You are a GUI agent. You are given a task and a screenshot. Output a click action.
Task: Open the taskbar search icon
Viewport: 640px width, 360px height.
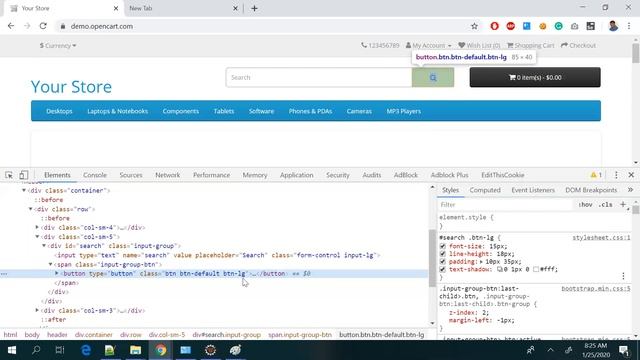pos(36,350)
